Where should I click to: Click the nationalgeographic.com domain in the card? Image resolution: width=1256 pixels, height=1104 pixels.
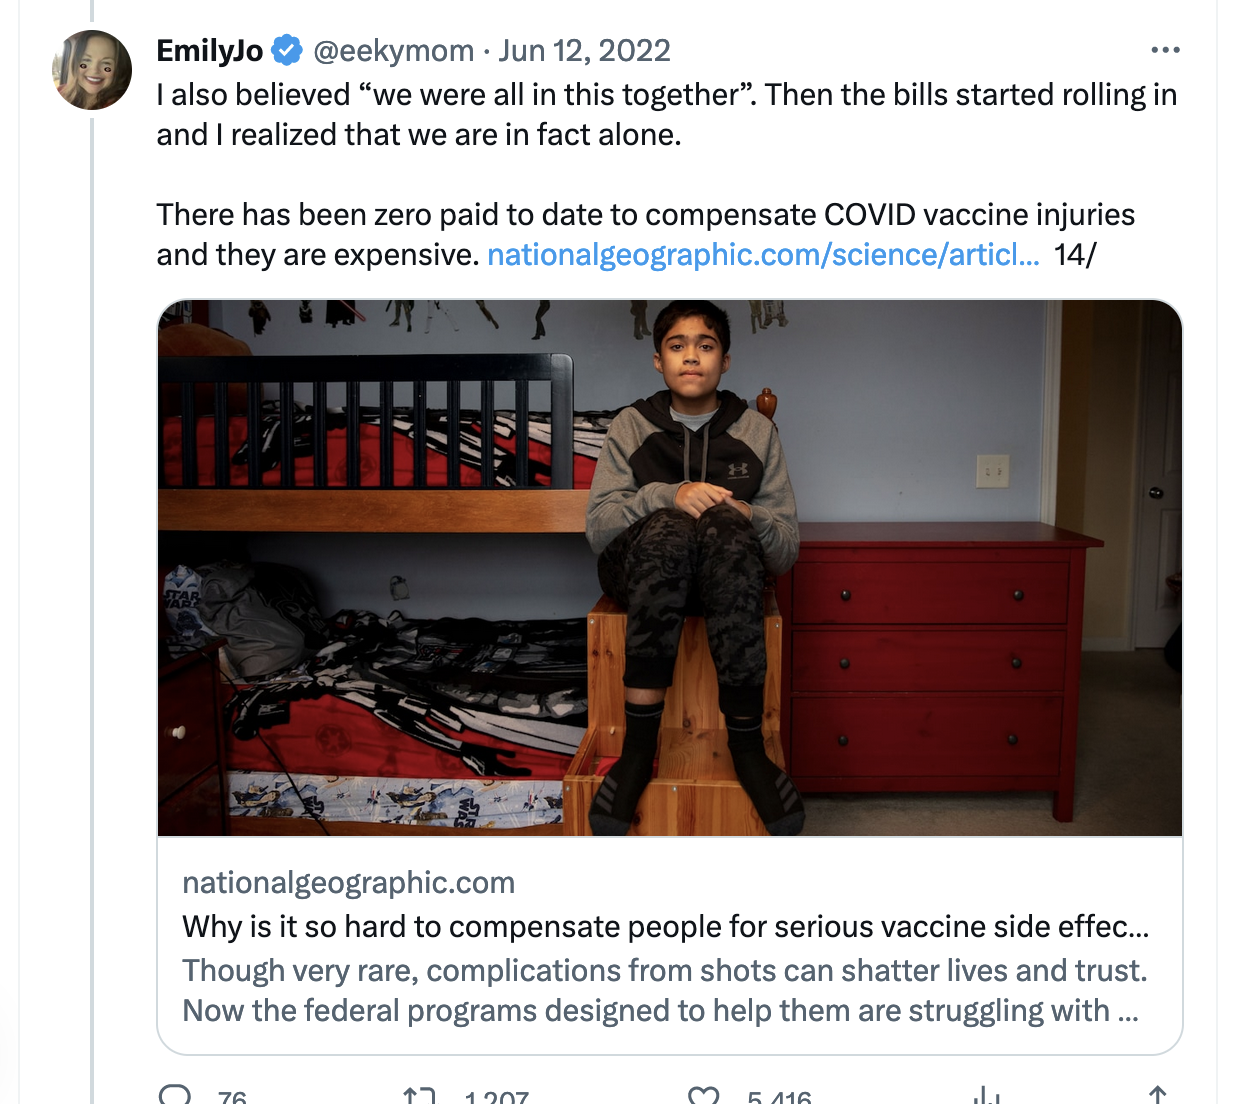(348, 883)
